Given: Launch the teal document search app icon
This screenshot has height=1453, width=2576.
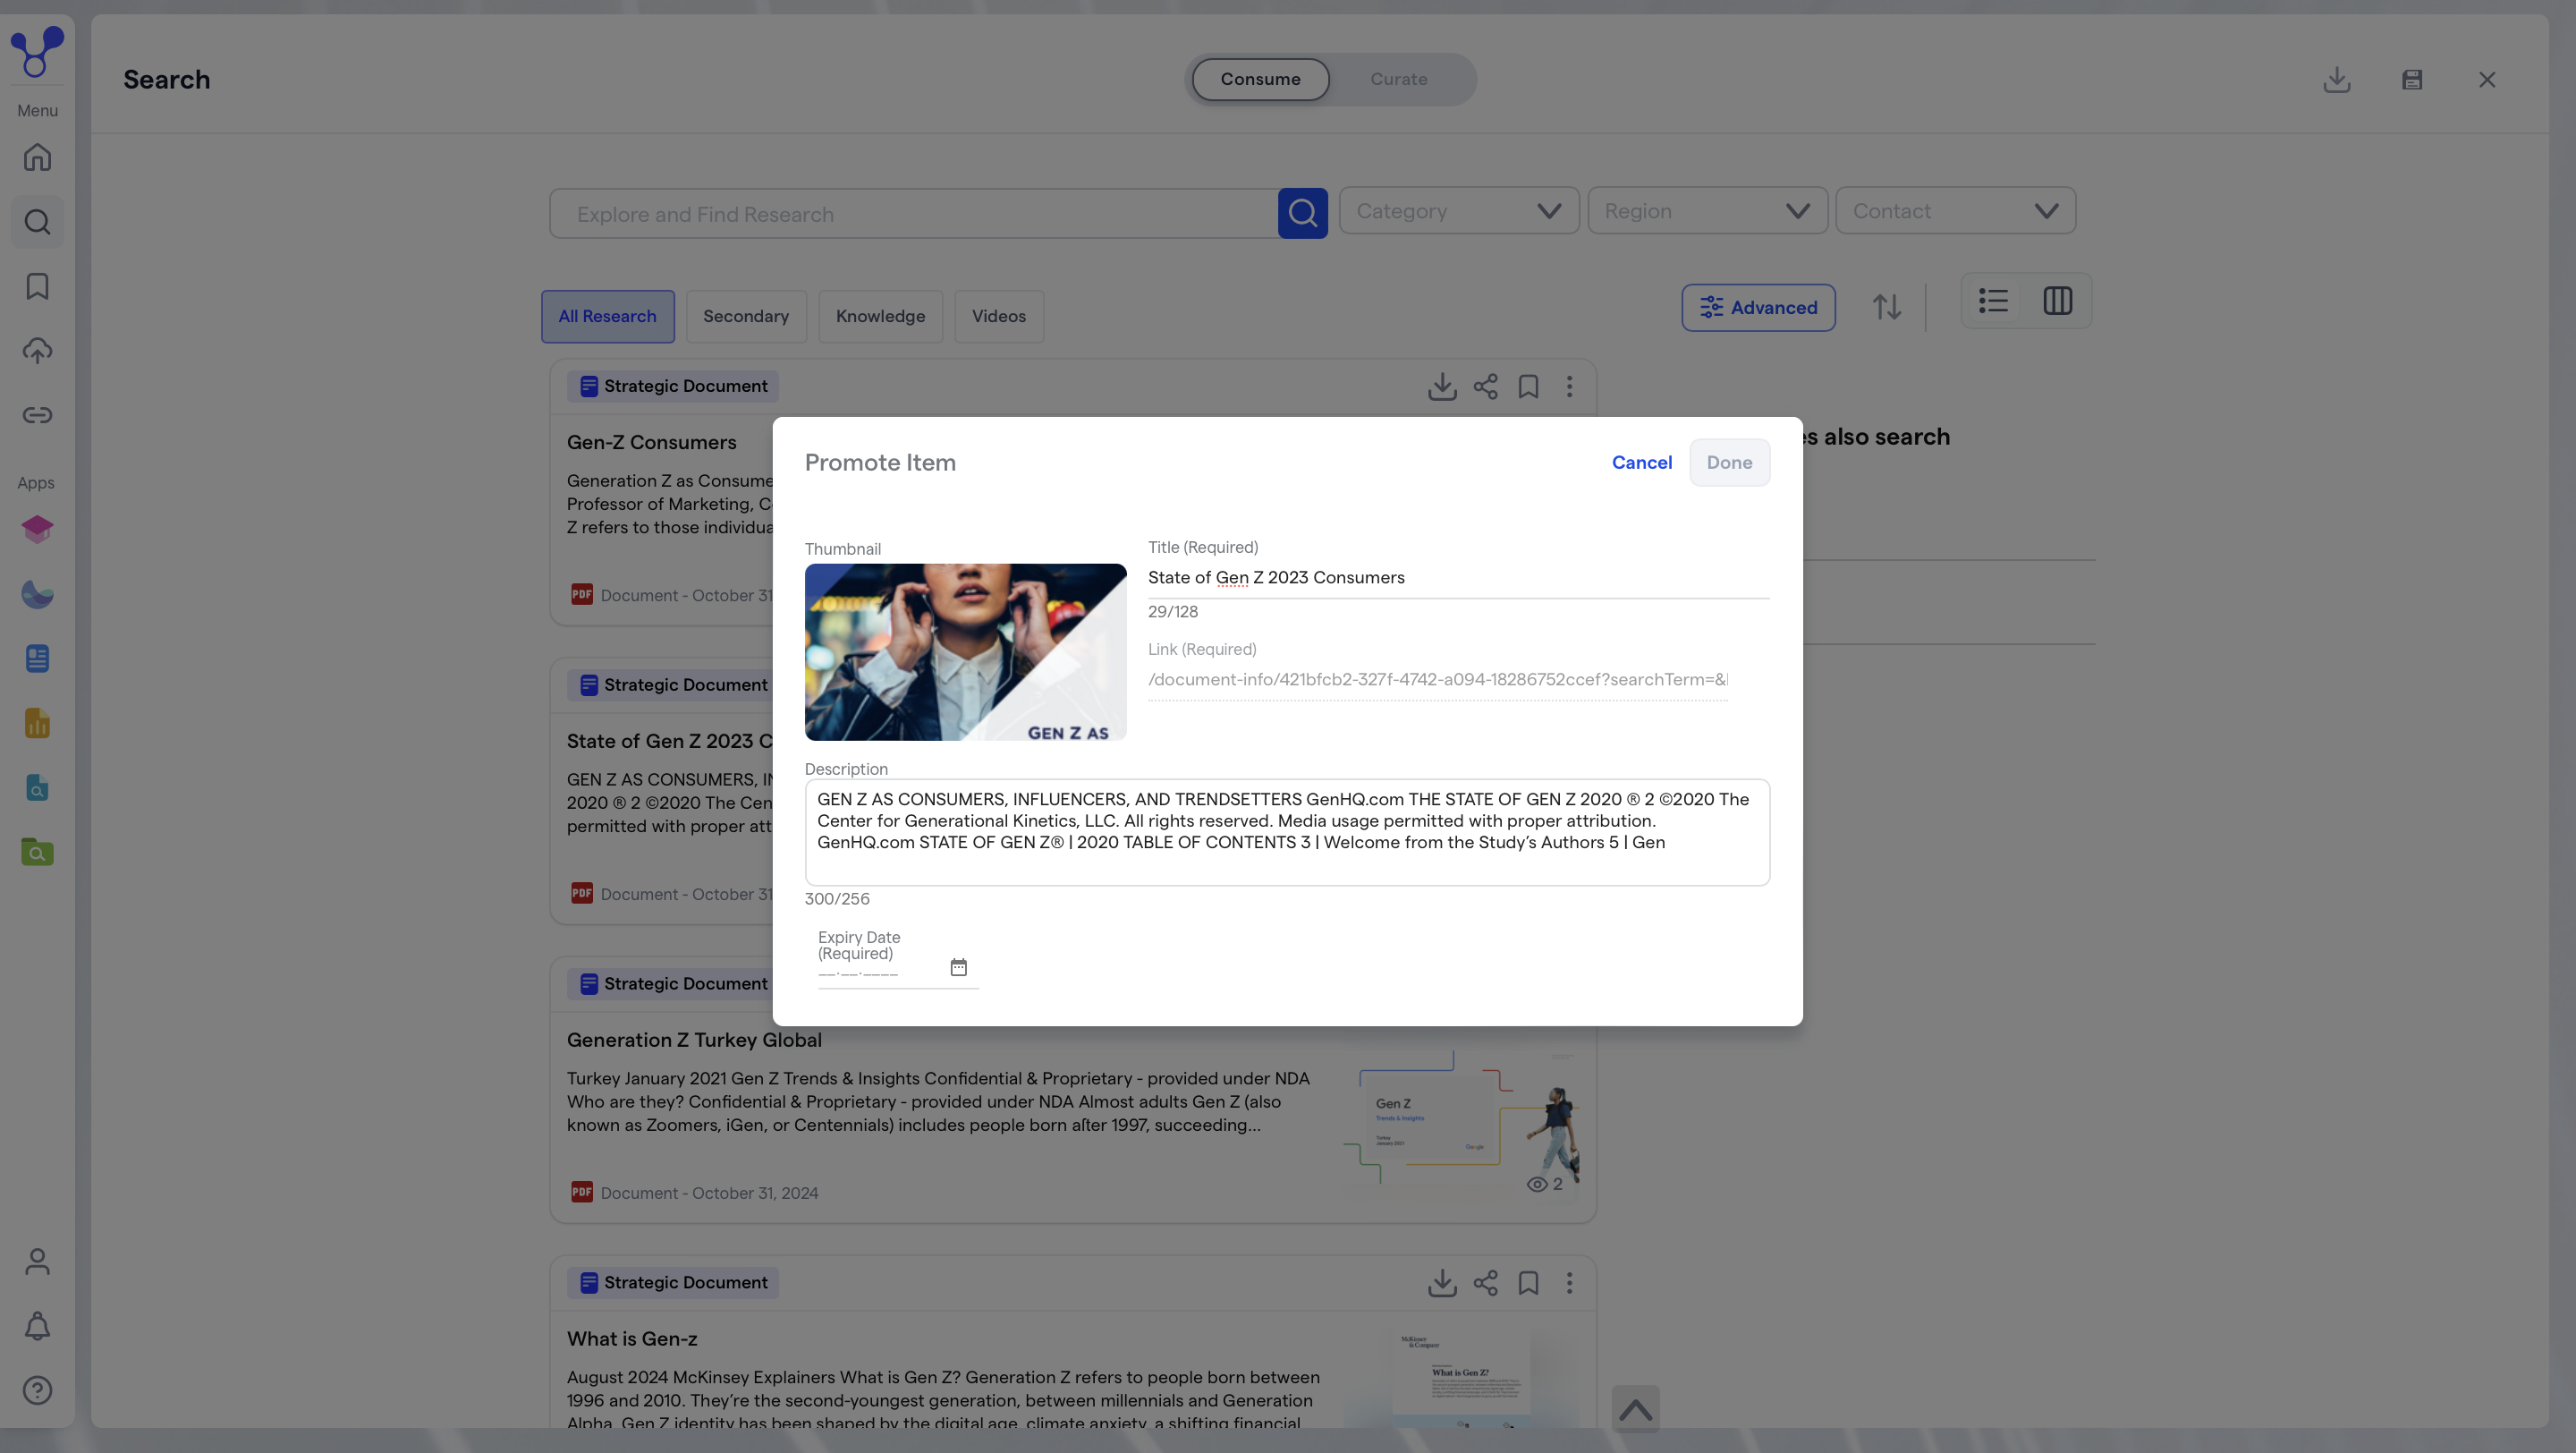Looking at the screenshot, I should pos(37,788).
